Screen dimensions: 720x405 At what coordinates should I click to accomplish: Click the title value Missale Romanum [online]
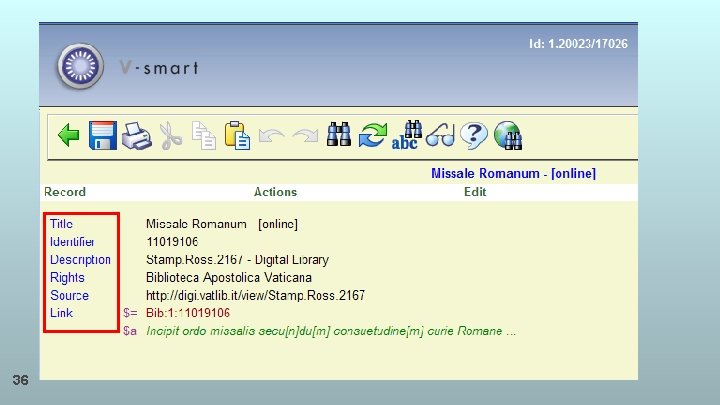point(222,224)
